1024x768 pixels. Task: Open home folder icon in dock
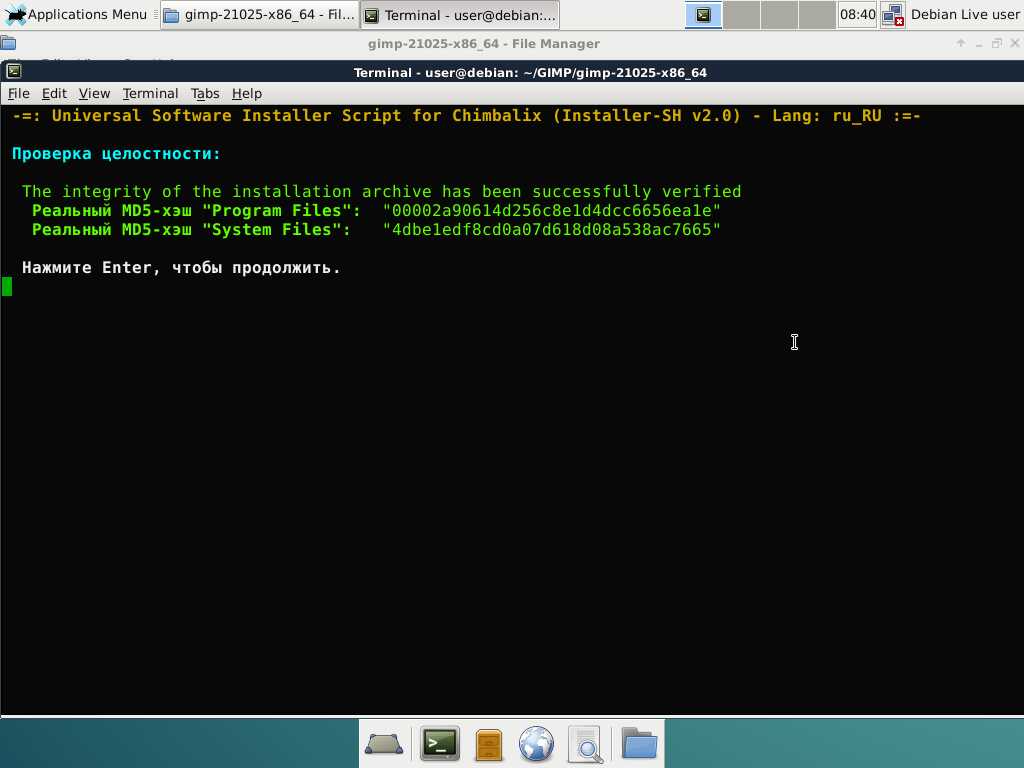point(639,743)
